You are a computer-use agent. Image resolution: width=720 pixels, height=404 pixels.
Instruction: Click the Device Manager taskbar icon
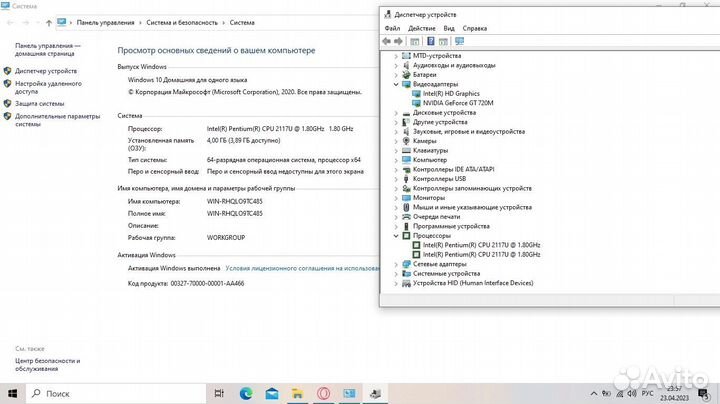coord(375,393)
